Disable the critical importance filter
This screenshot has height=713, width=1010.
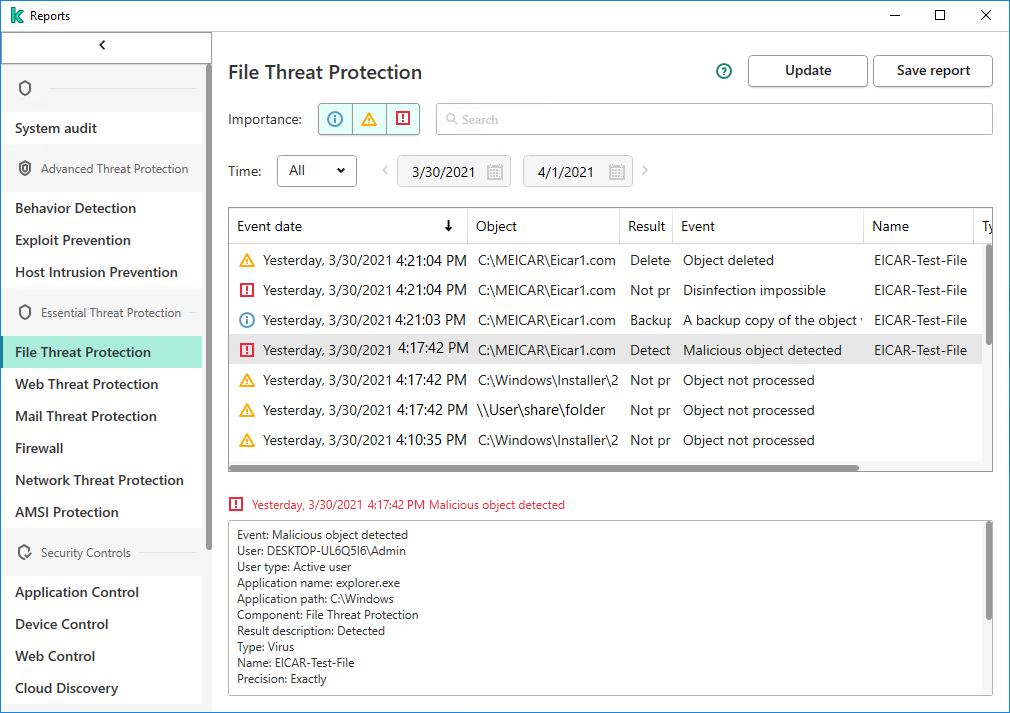point(402,118)
